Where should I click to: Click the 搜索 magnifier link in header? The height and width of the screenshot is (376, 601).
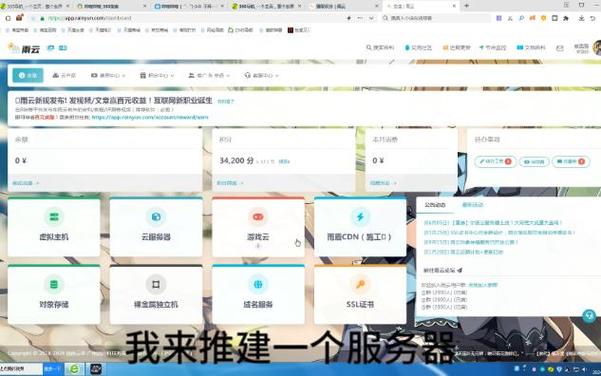[x=380, y=48]
